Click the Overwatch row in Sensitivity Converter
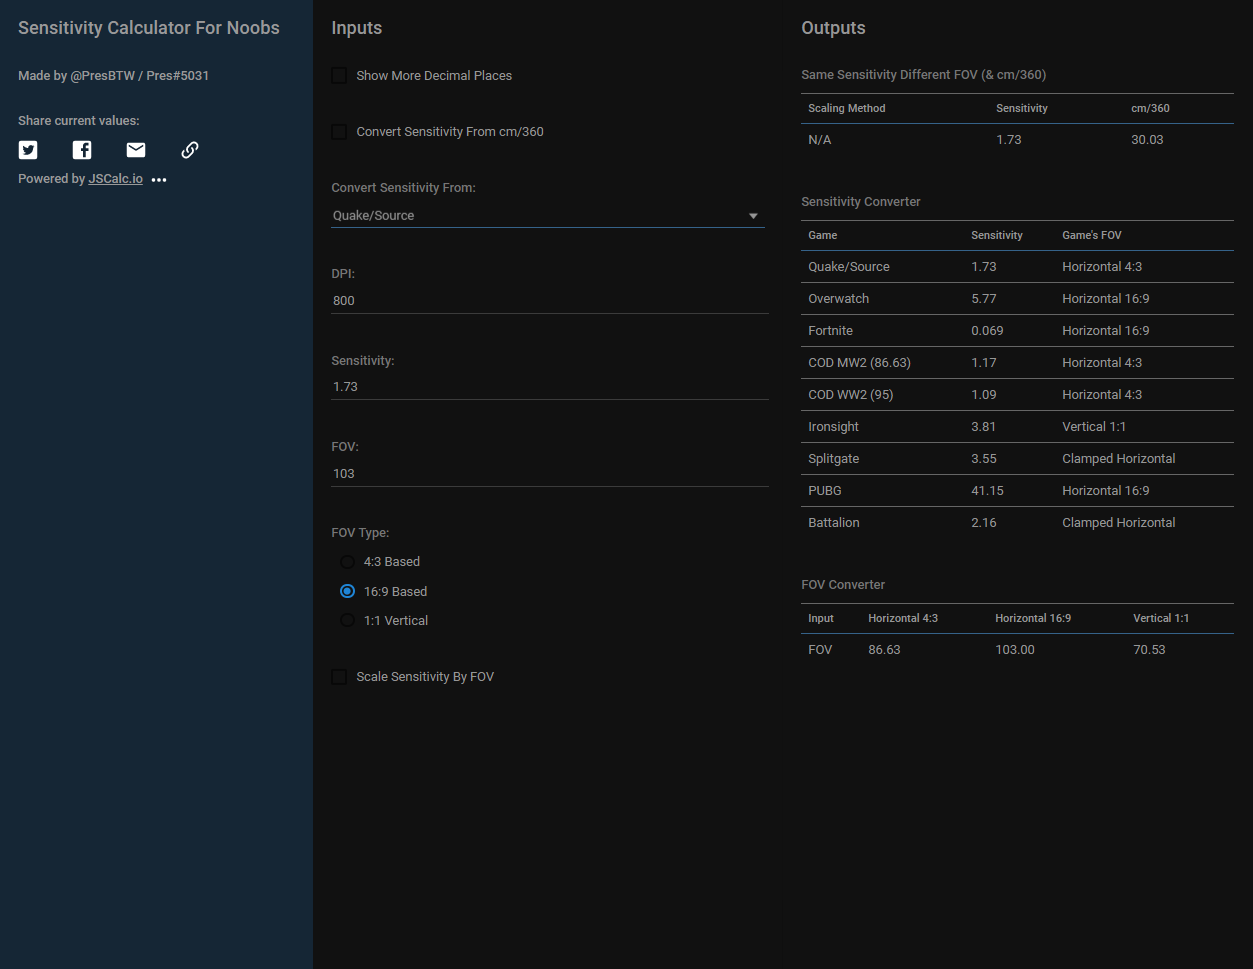This screenshot has height=969, width=1253. click(x=1017, y=299)
